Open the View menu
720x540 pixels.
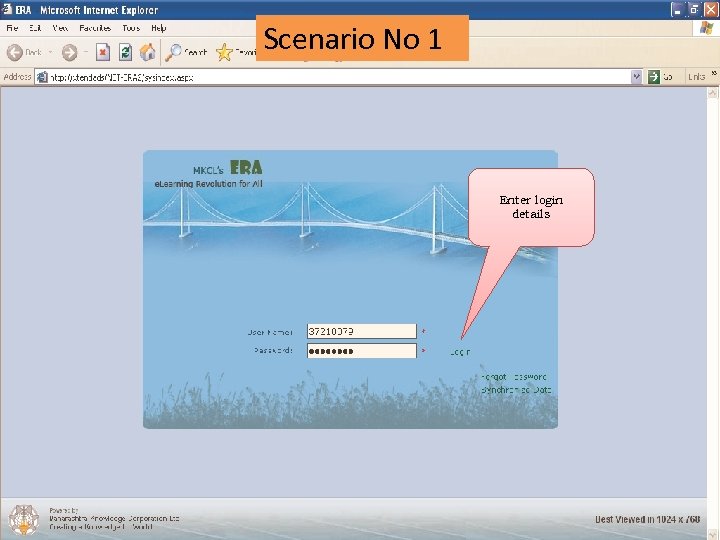(60, 28)
